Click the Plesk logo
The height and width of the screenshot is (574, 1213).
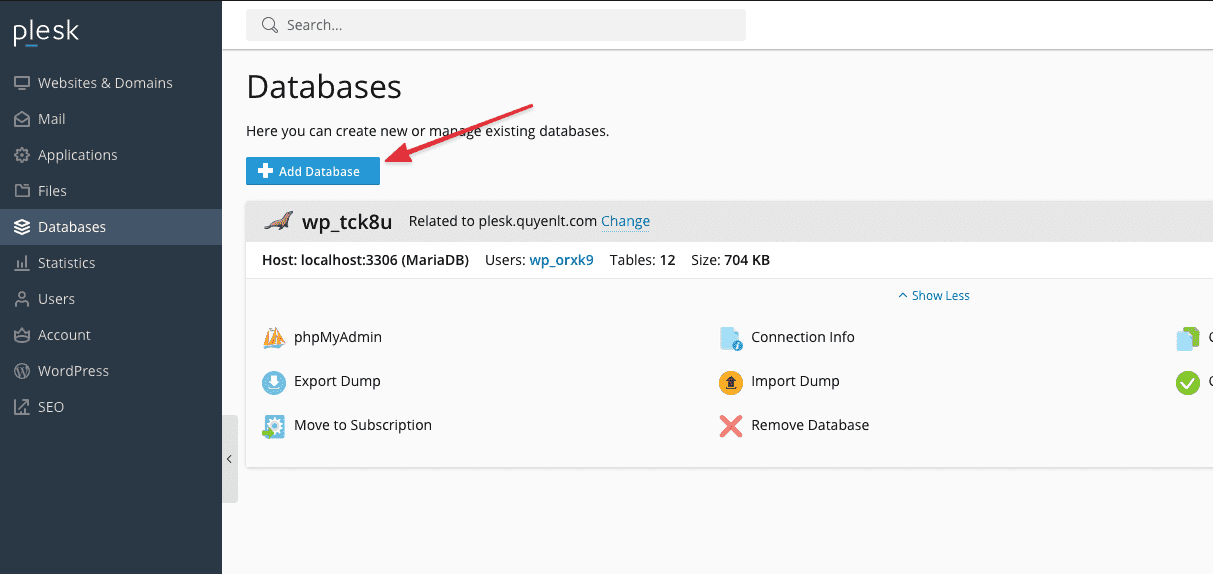pos(46,33)
